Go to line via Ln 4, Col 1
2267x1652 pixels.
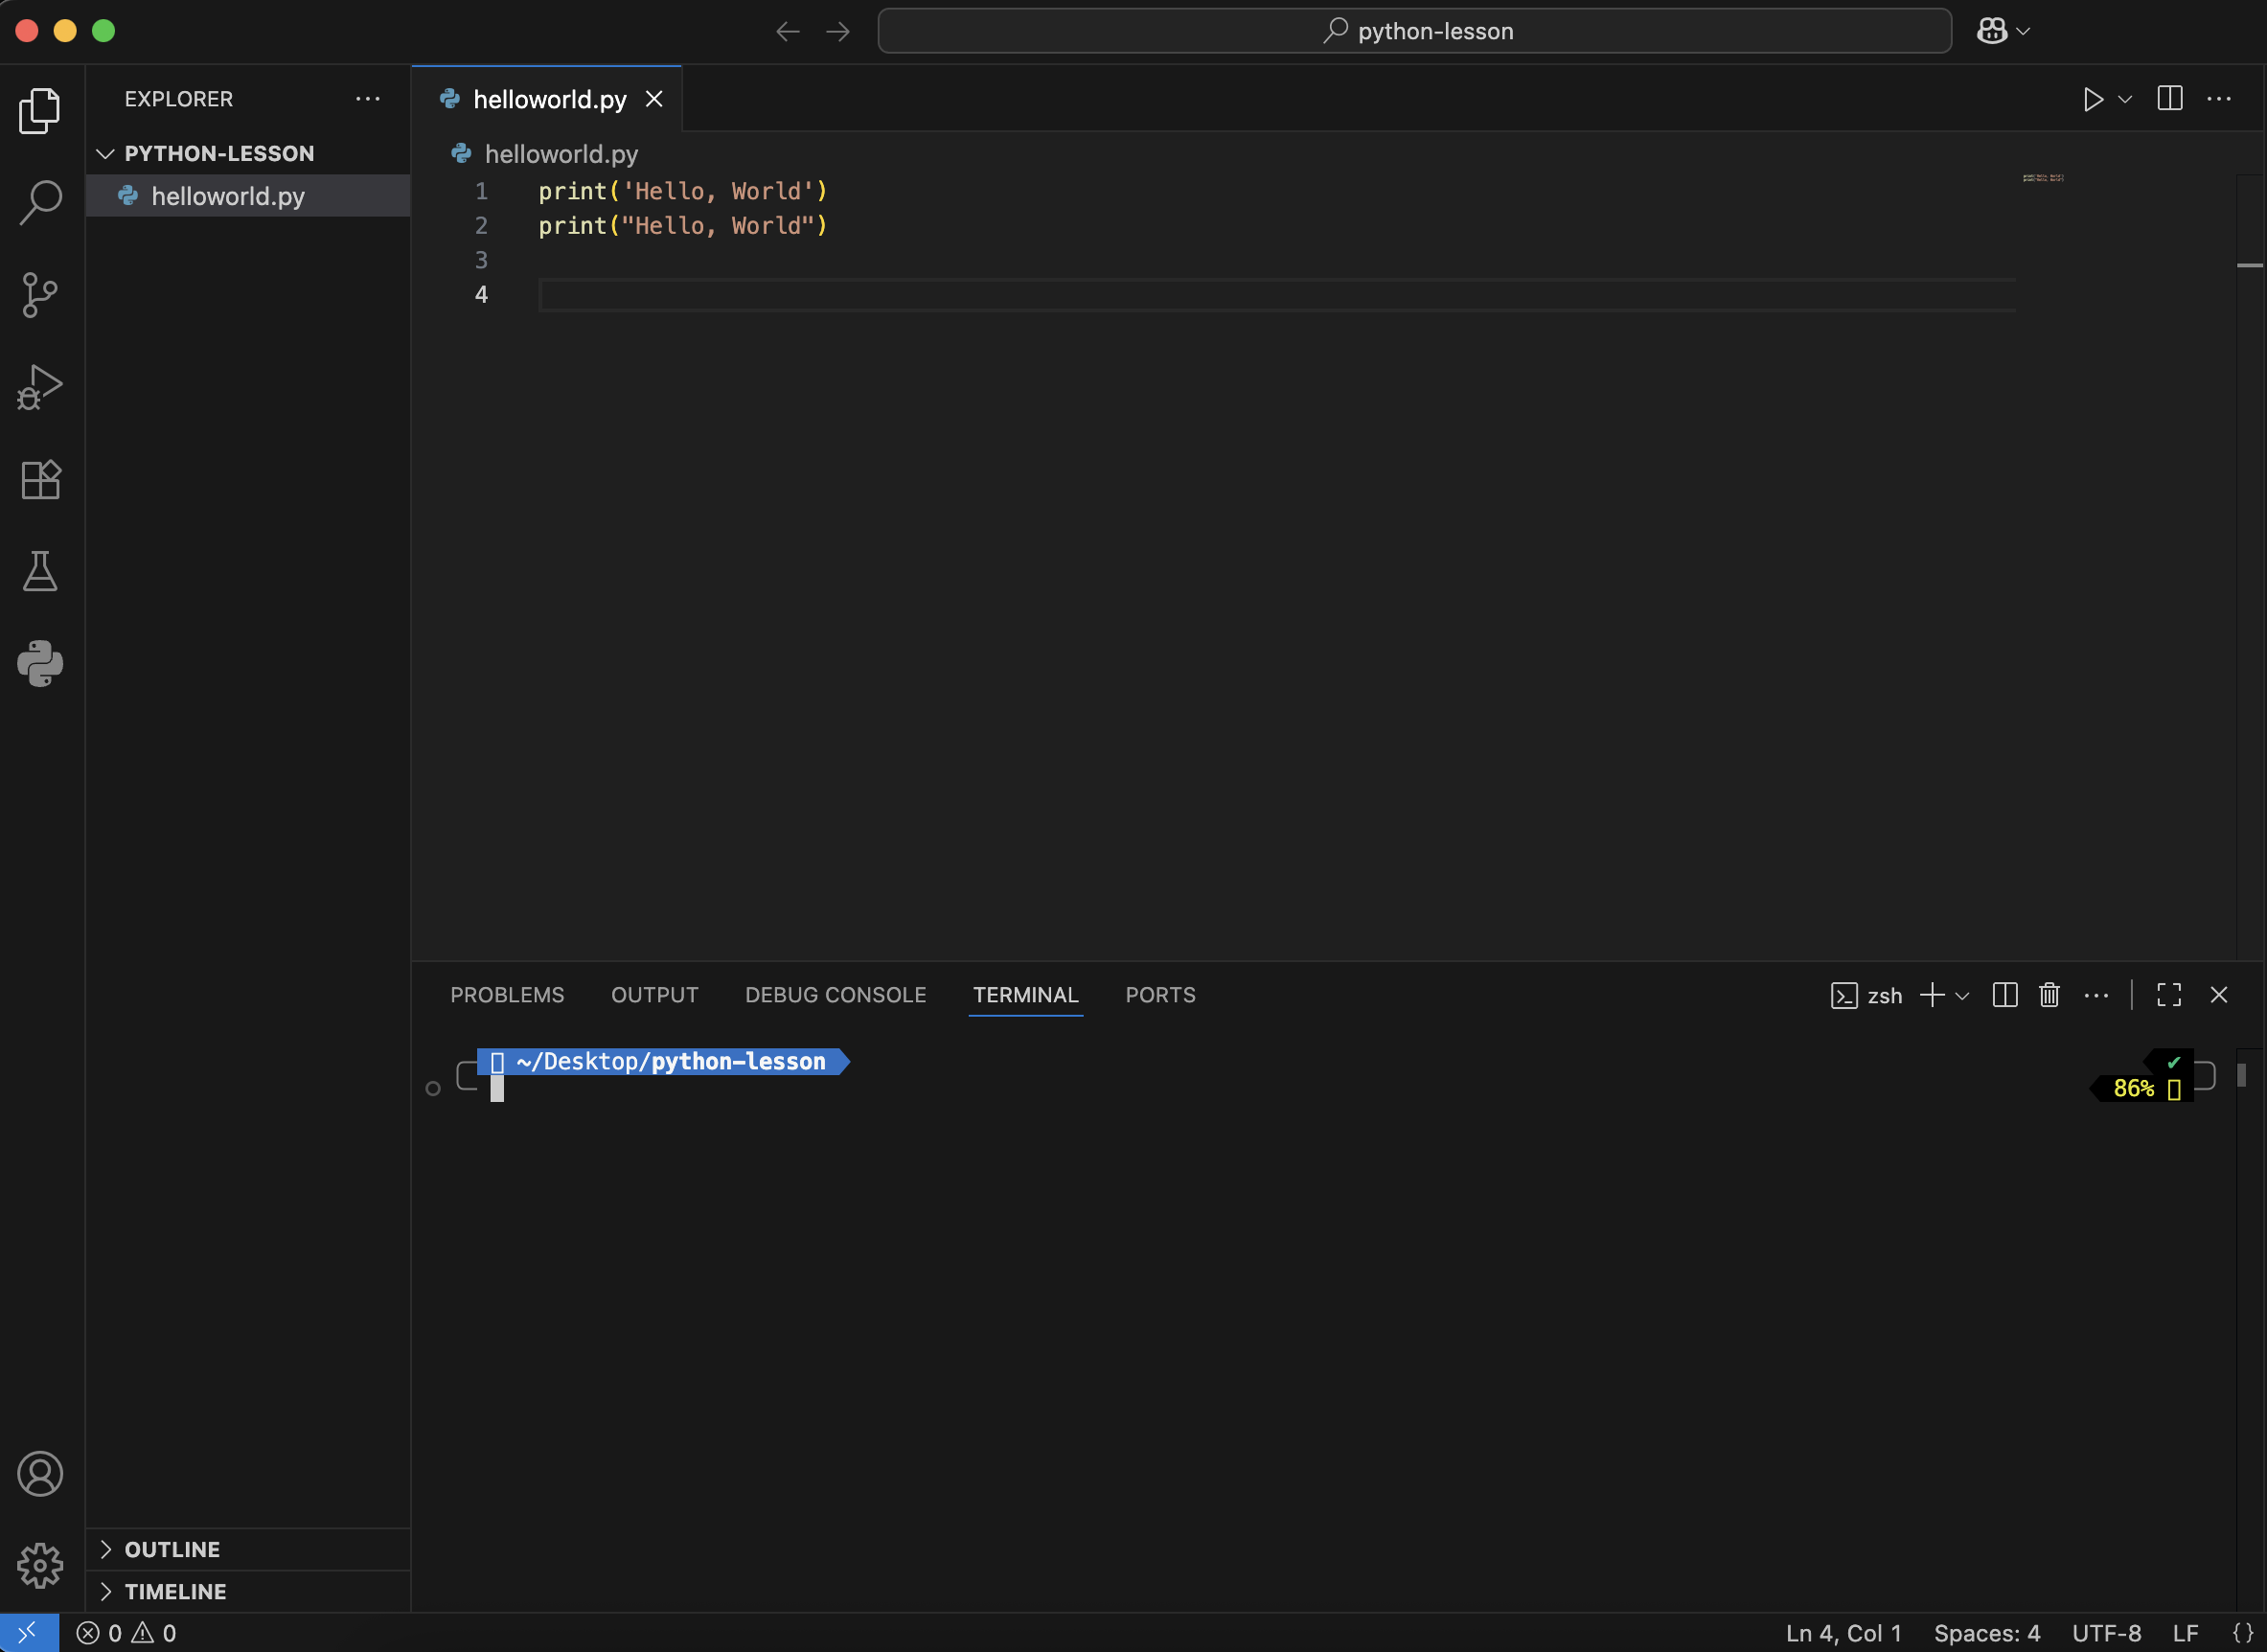click(1844, 1633)
